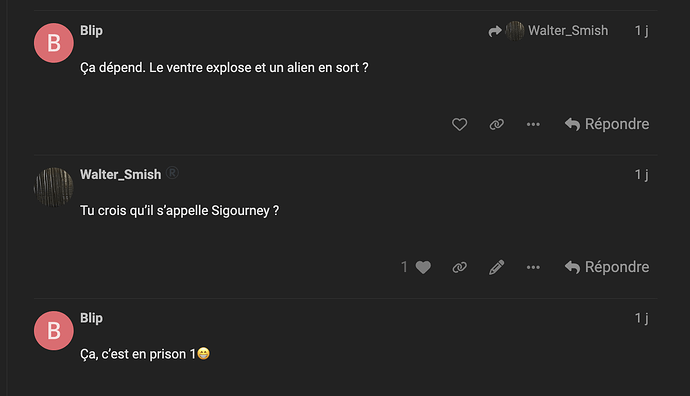
Task: Copy link of the Sigourney post
Action: 459,267
